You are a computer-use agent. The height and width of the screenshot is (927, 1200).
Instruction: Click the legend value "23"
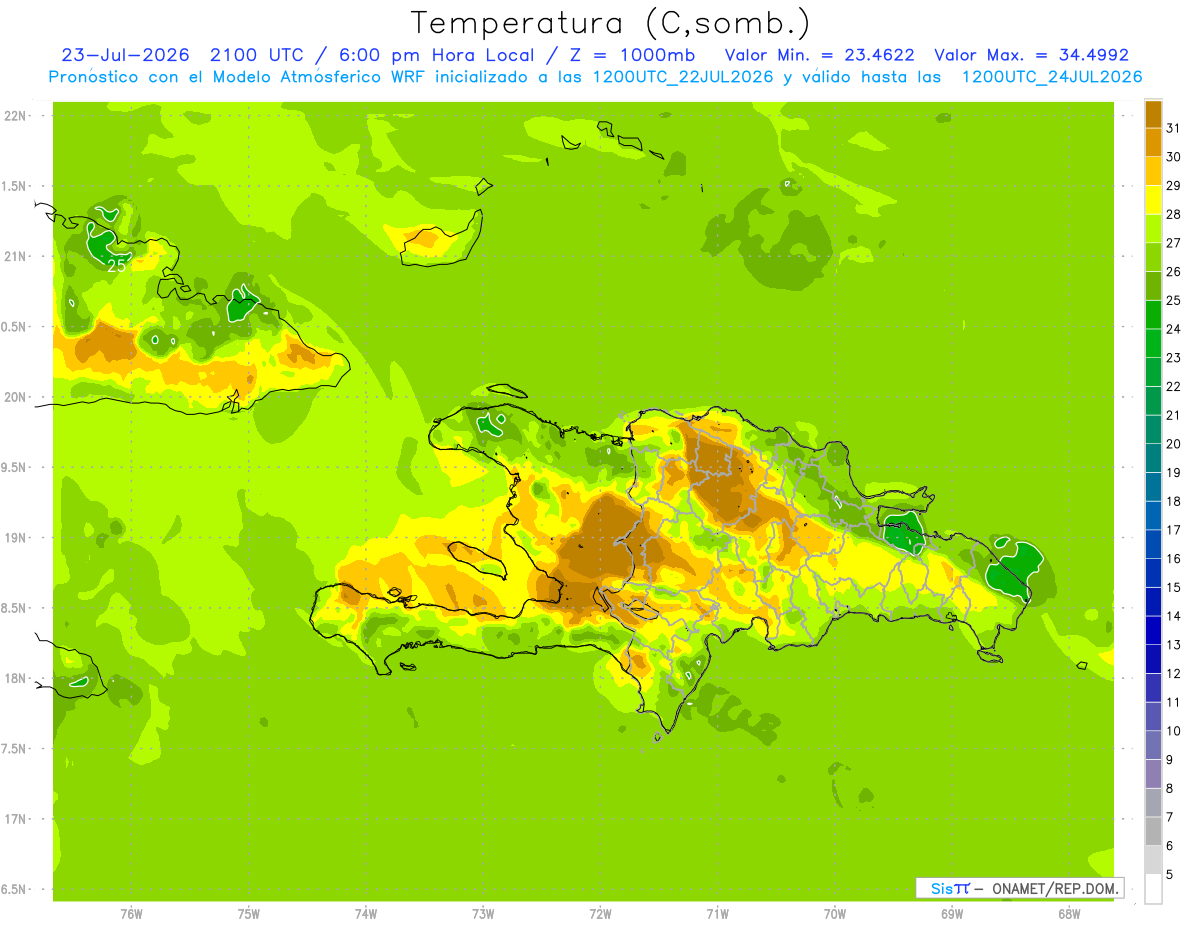(x=1174, y=358)
